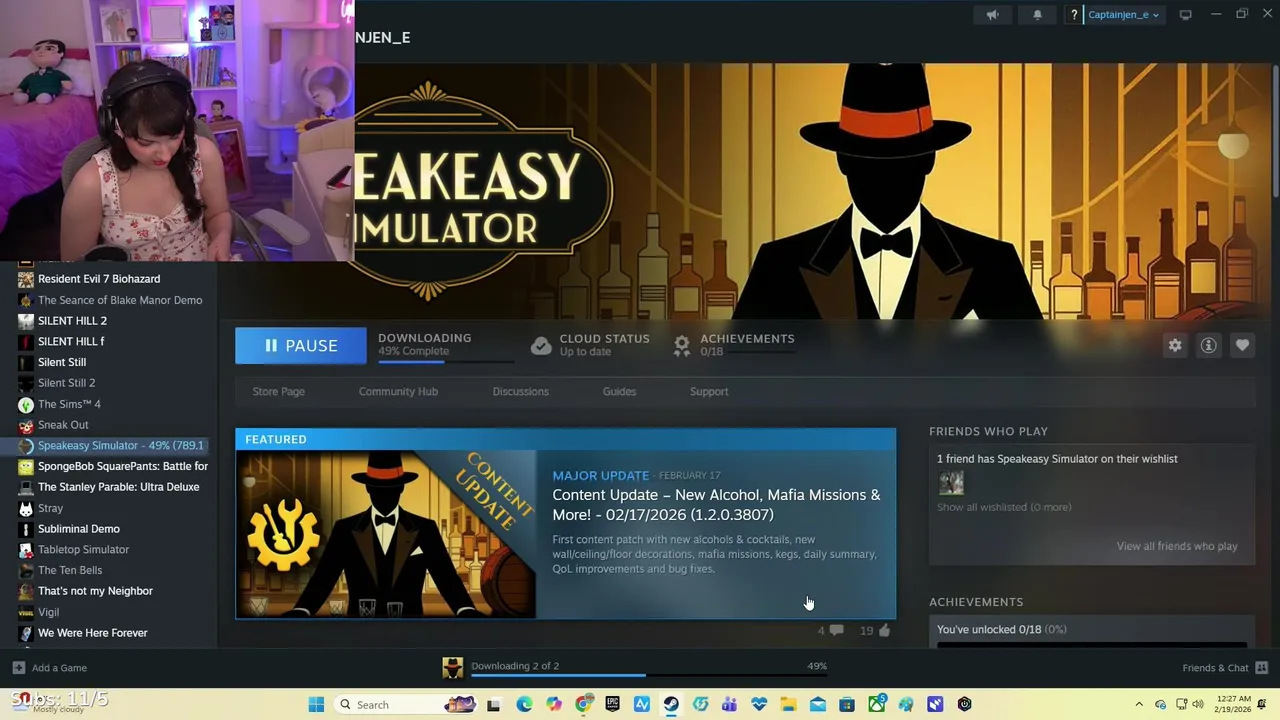Screen dimensions: 1280x720
Task: Click the Steam taskbar icon
Action: click(x=671, y=705)
